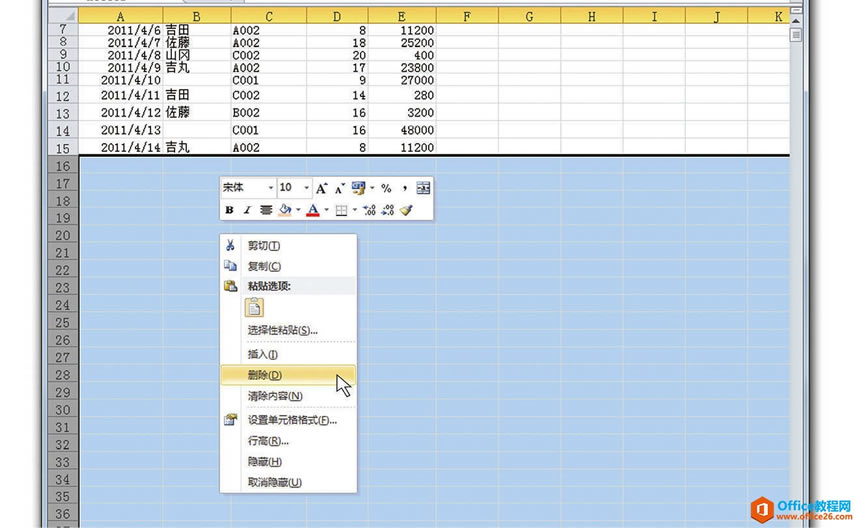
Task: Toggle italic formatting
Action: (x=247, y=210)
